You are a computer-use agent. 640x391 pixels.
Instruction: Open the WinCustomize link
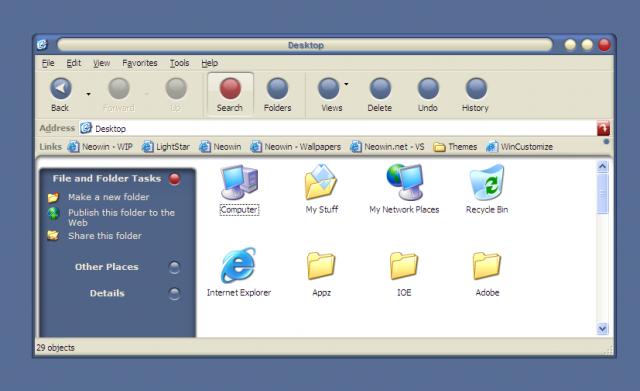(x=519, y=147)
